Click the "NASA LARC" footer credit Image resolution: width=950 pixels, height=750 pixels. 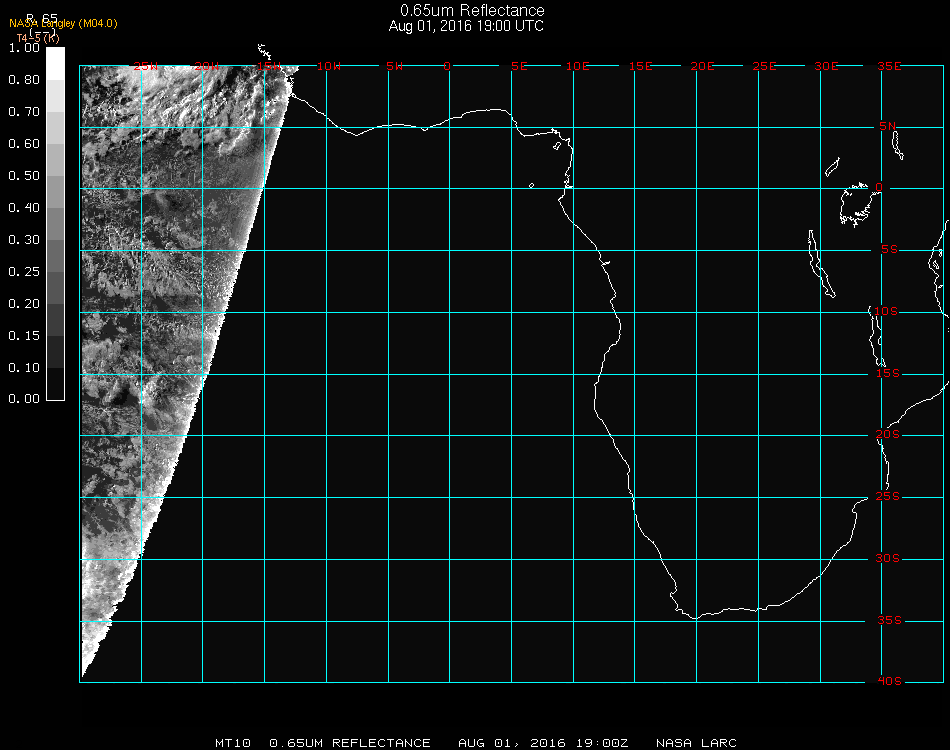(696, 743)
